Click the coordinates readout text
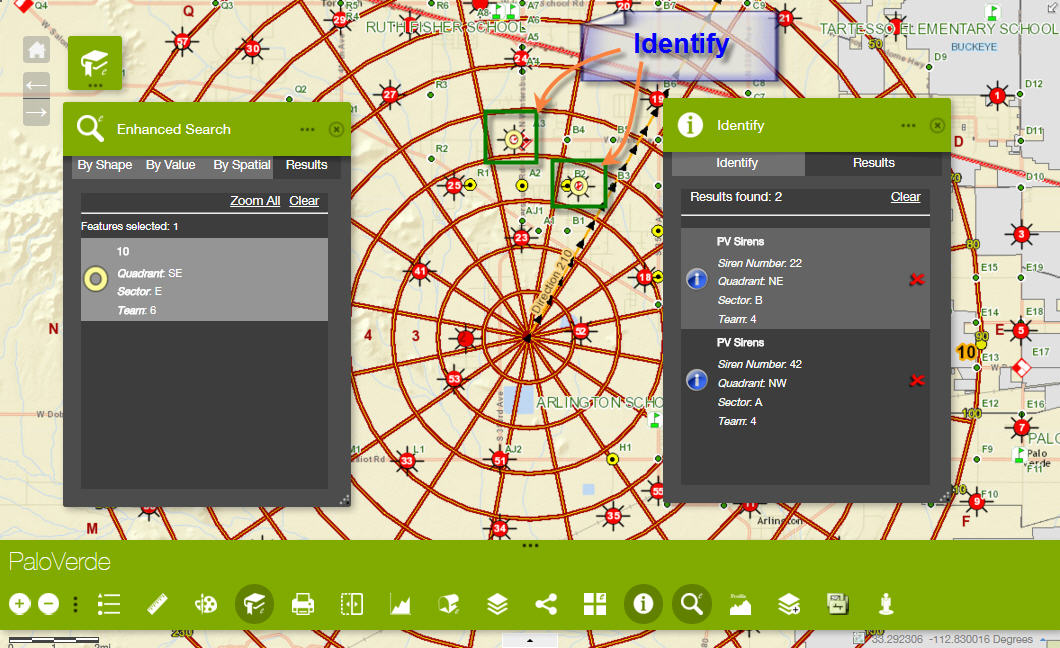Viewport: 1060px width, 648px height. 952,639
